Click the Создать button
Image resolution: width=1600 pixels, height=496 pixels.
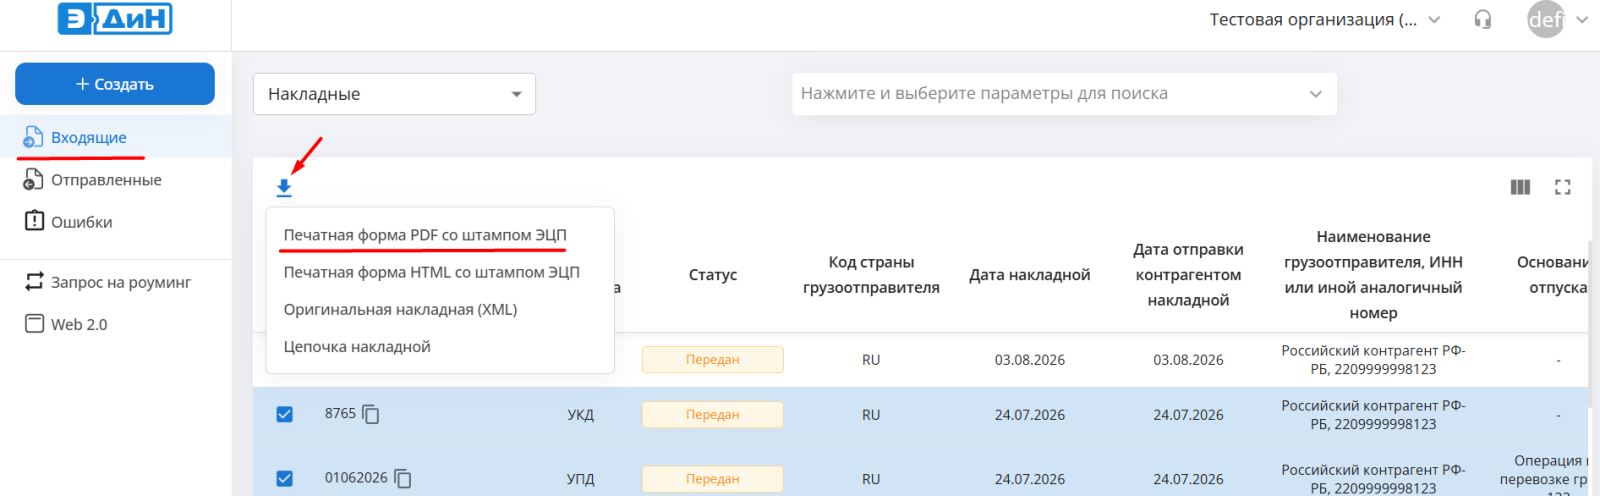pyautogui.click(x=115, y=84)
